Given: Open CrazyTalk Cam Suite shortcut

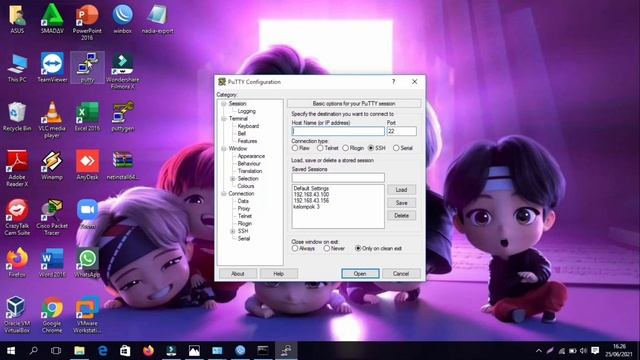Looking at the screenshot, I should (17, 217).
